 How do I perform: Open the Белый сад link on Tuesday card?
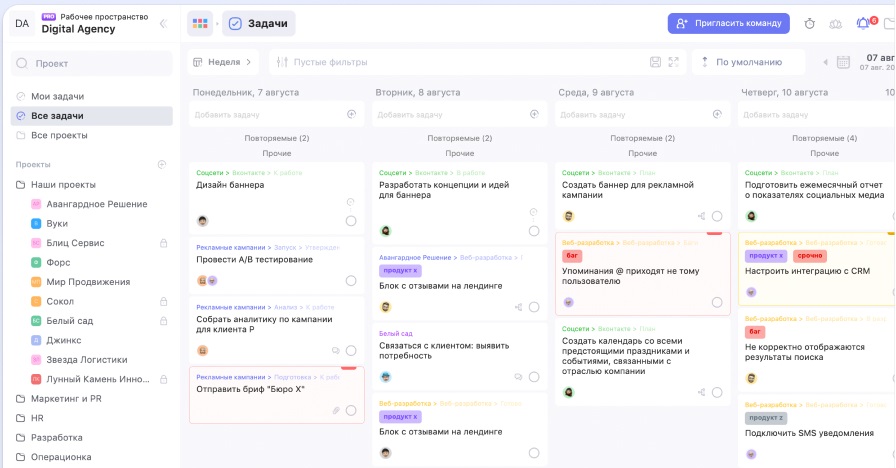395,333
